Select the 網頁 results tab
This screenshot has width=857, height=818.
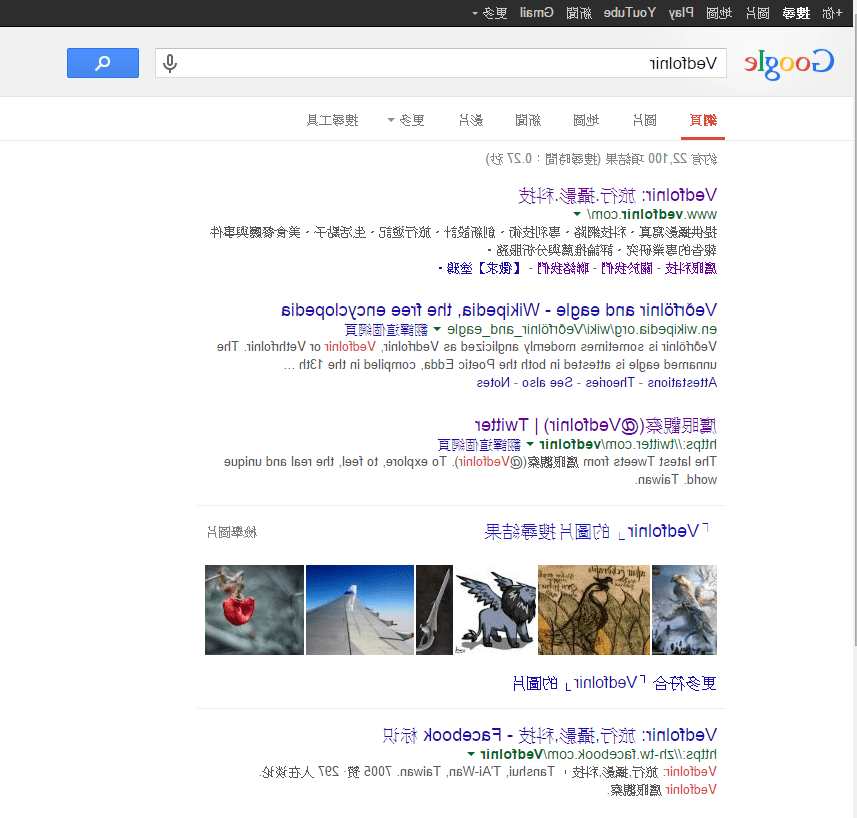[x=703, y=120]
